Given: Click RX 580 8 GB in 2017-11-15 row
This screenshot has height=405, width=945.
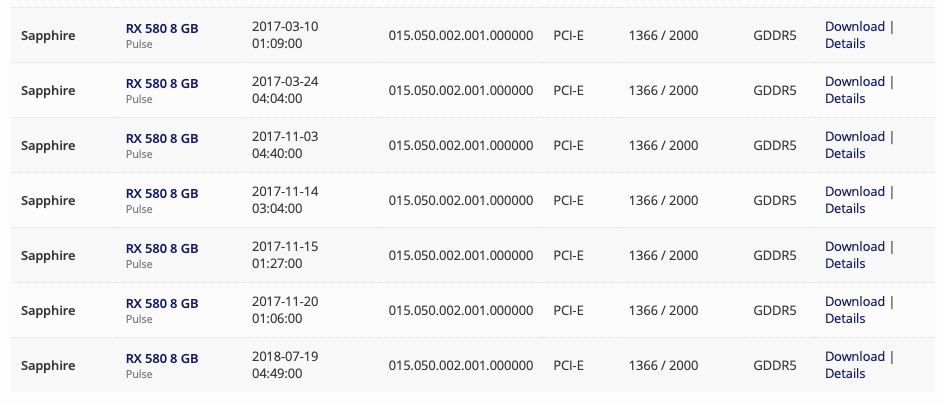Looking at the screenshot, I should (x=161, y=248).
